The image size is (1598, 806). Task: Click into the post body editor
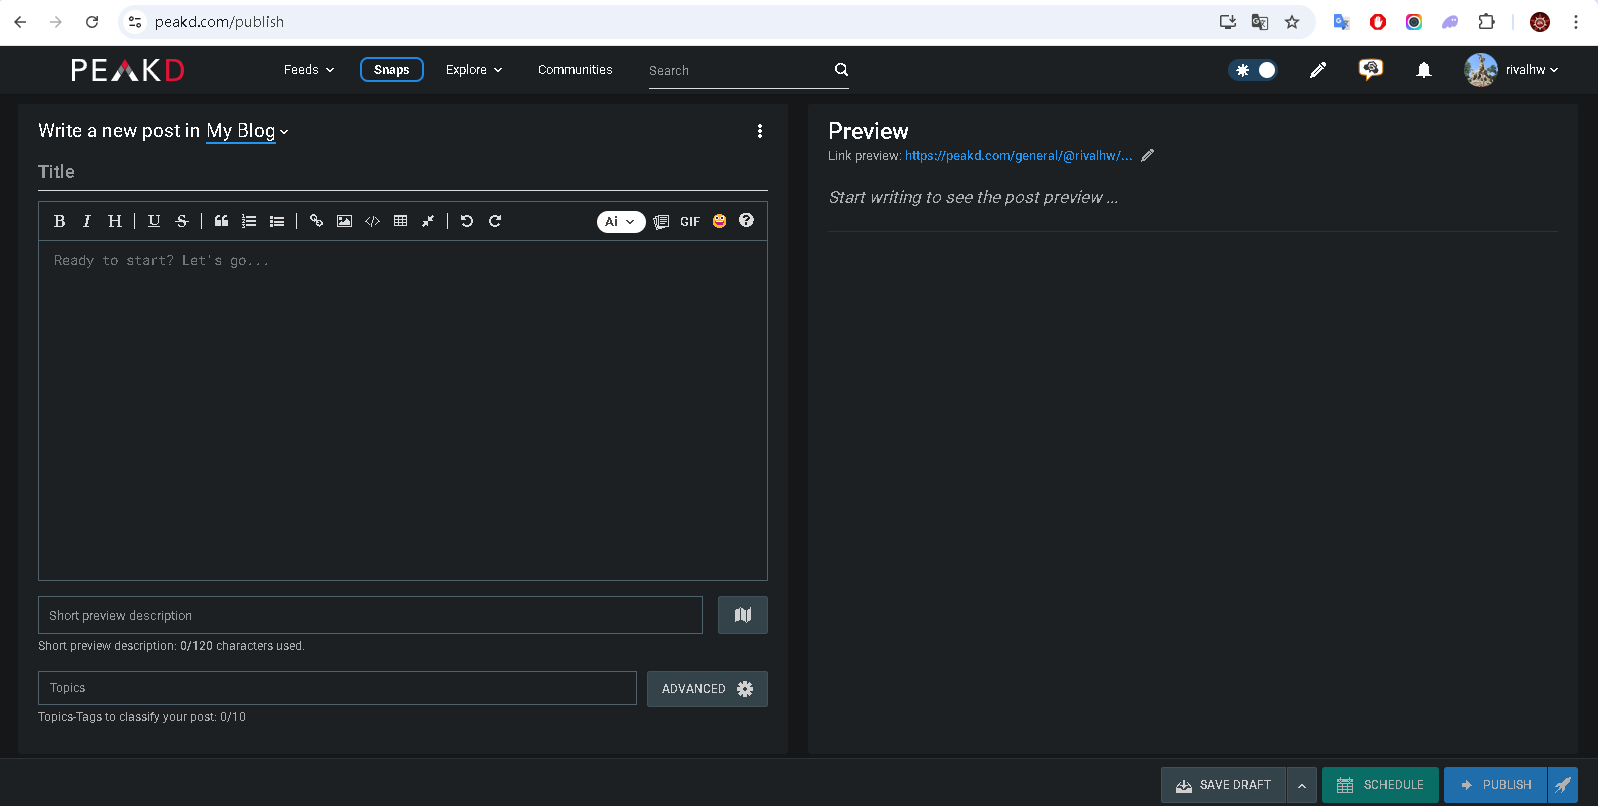click(x=403, y=410)
